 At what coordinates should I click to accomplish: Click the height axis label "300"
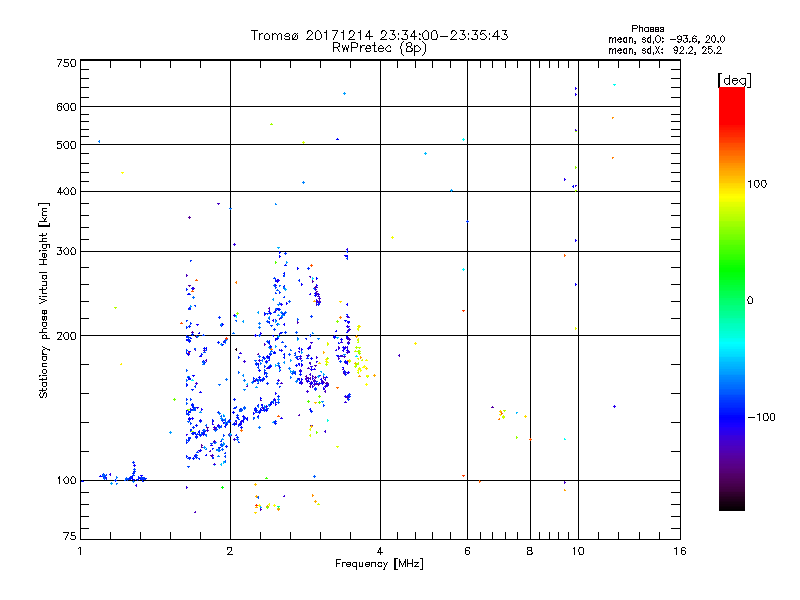click(x=66, y=251)
